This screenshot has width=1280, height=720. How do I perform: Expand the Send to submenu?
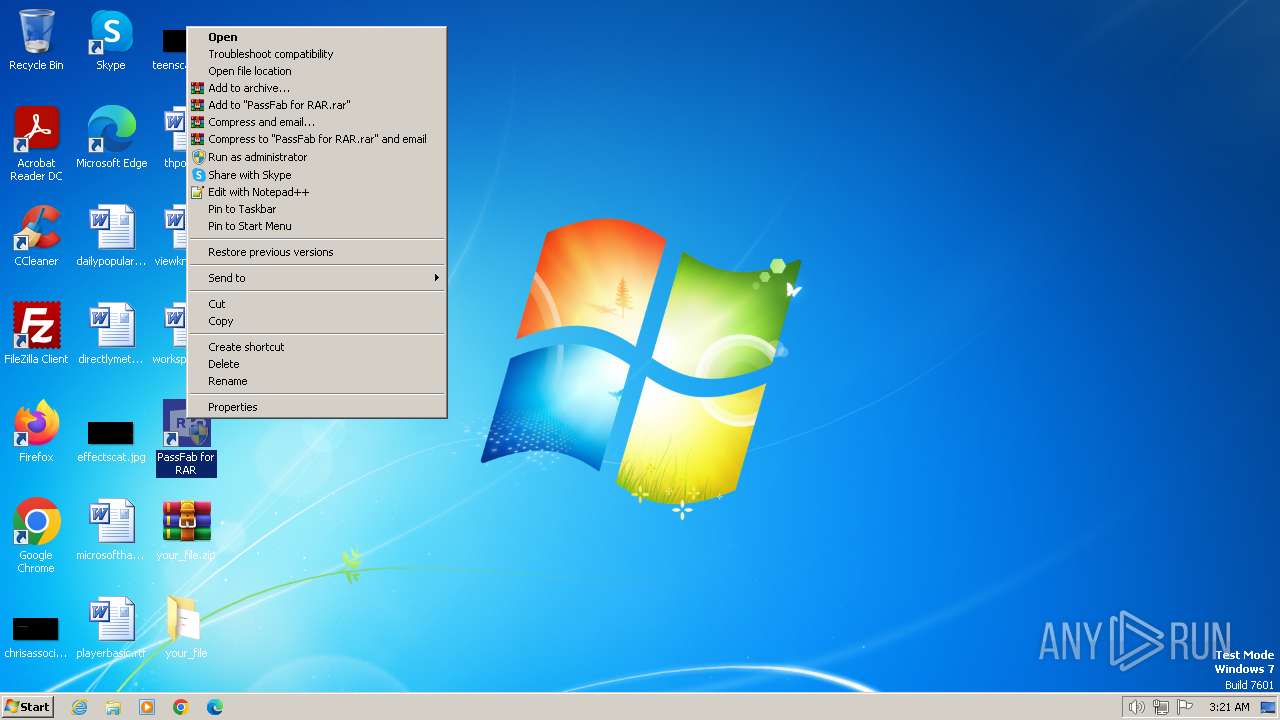click(316, 278)
